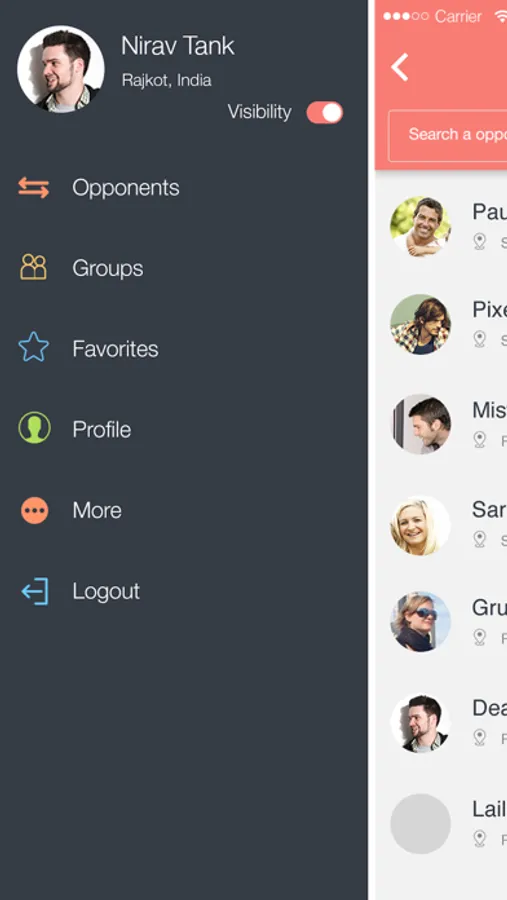Select the Groups menu entry
The height and width of the screenshot is (900, 507).
[x=108, y=268]
